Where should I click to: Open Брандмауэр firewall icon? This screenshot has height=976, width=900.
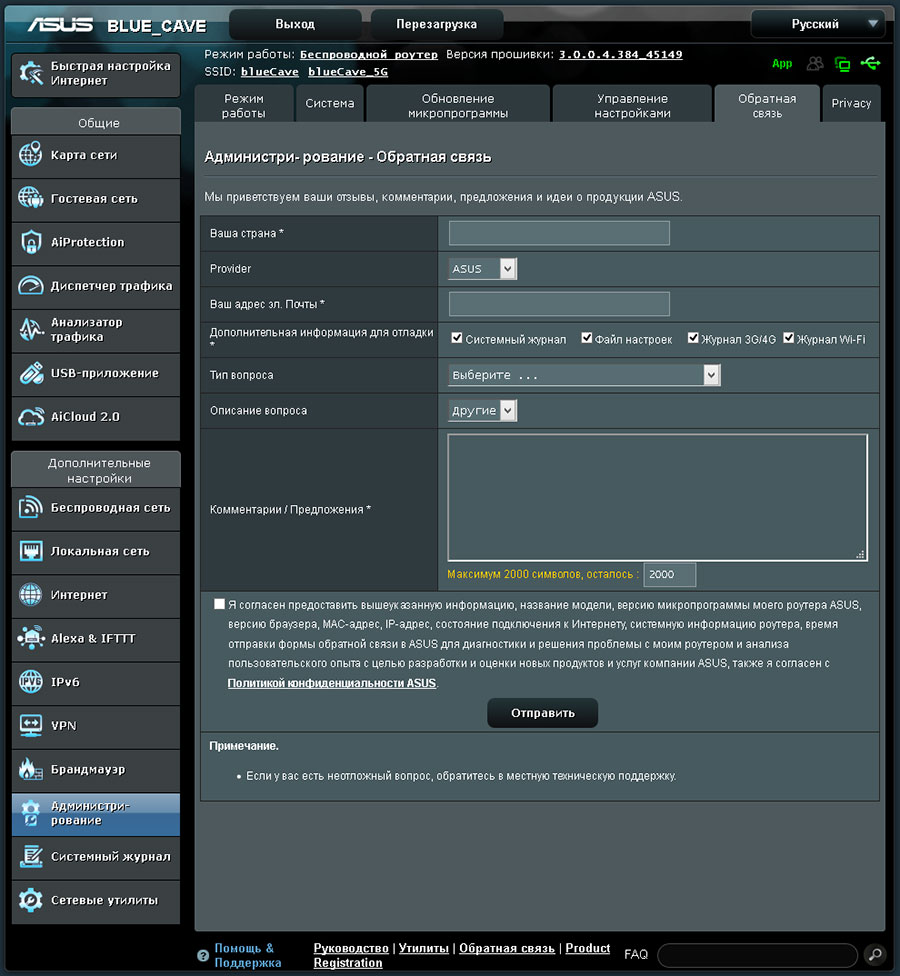(x=30, y=769)
